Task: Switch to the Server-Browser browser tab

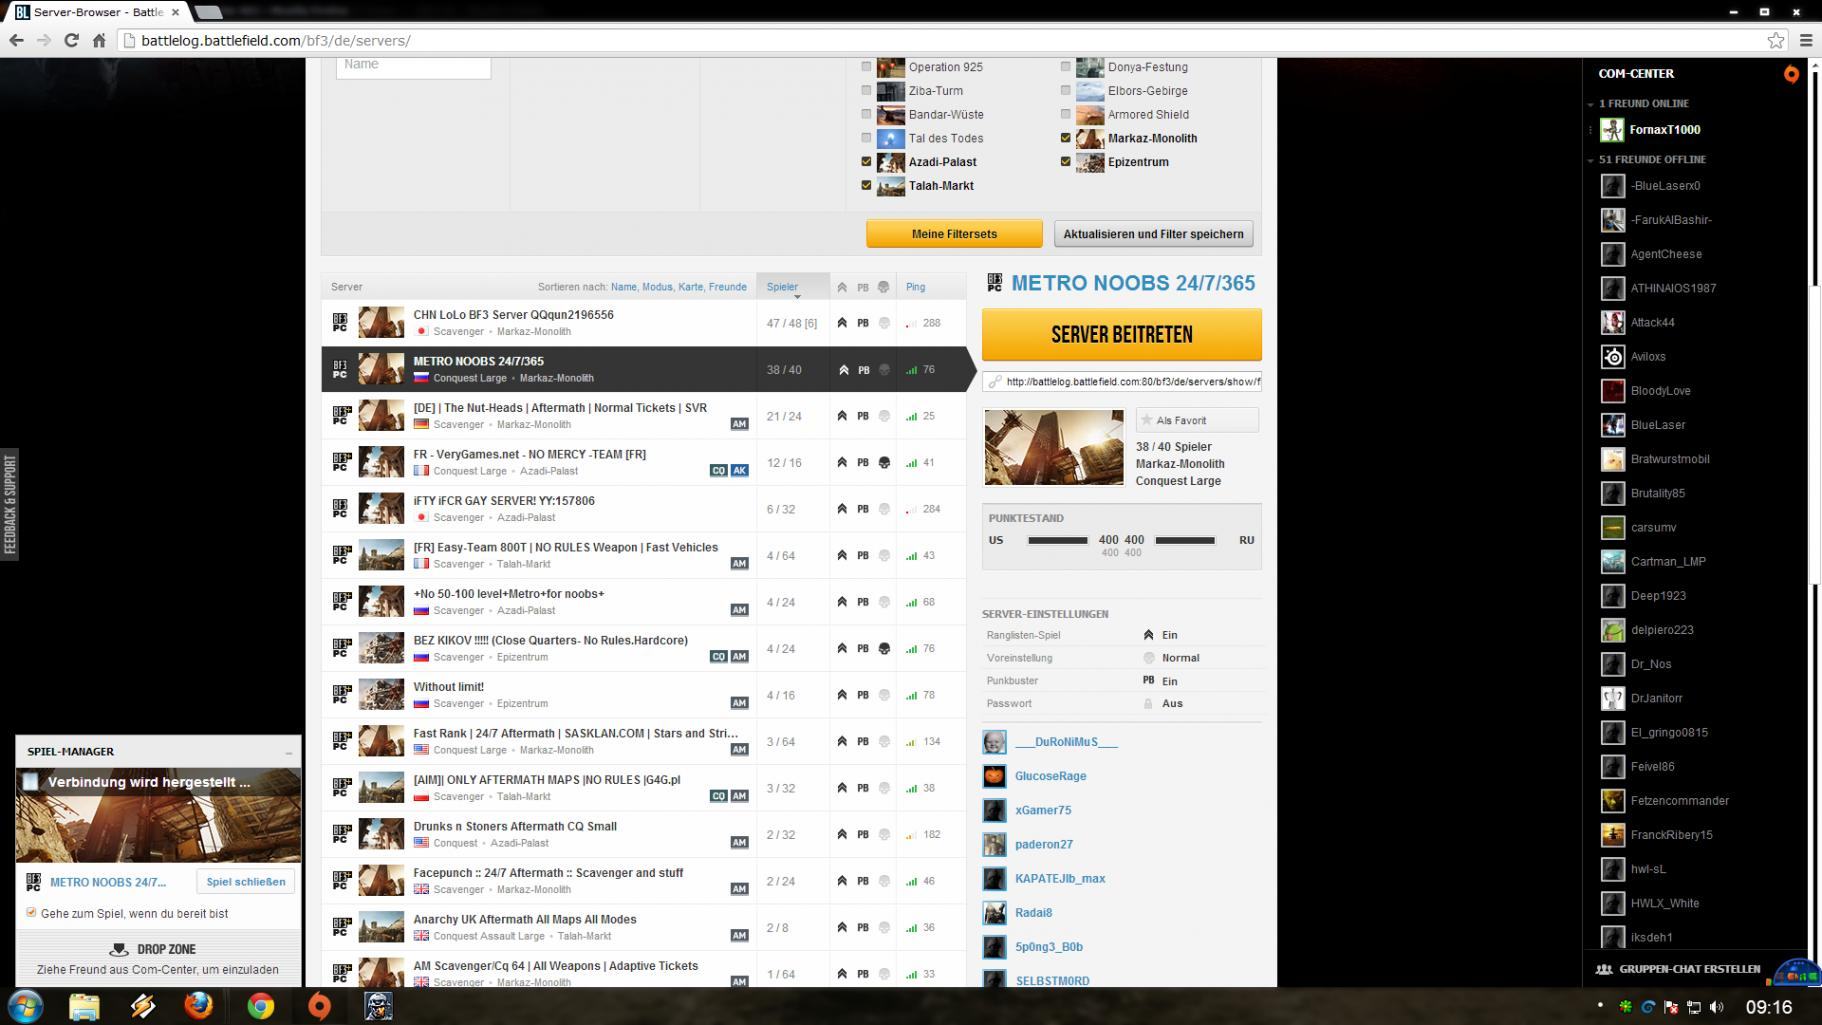Action: [97, 12]
